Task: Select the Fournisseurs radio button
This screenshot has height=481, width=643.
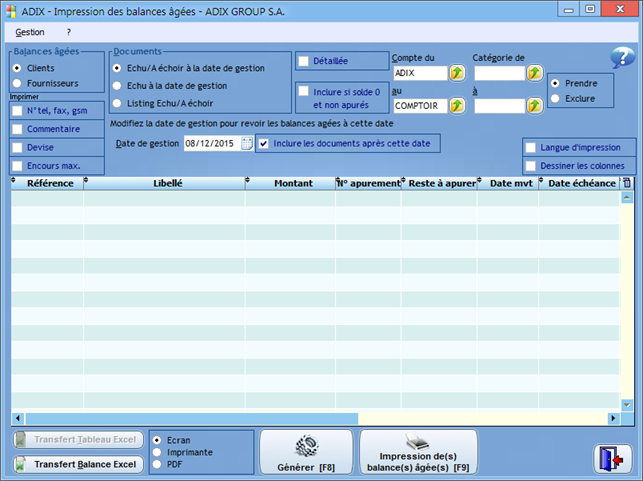Action: pos(18,83)
